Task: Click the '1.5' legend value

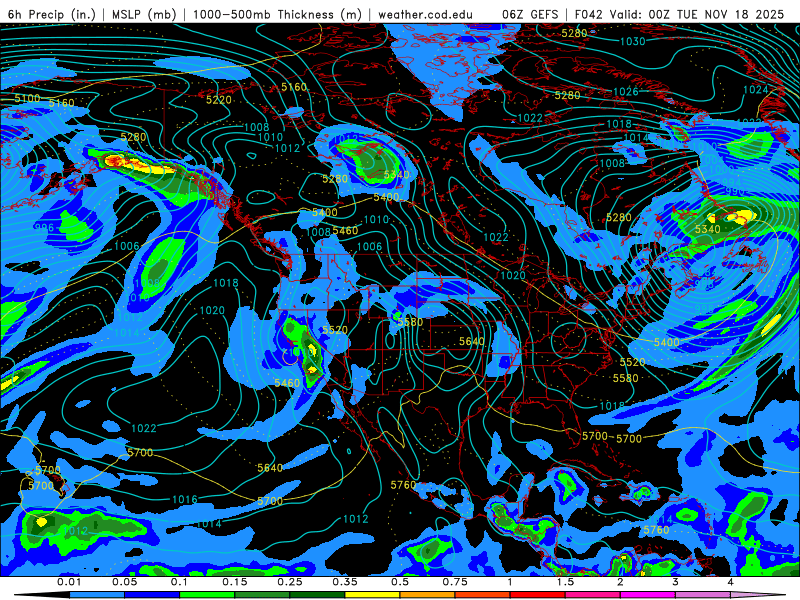Action: pos(565,582)
